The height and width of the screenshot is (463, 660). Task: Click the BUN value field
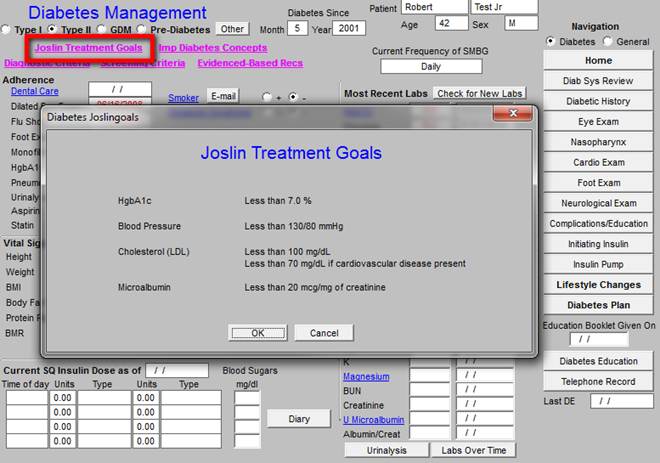tap(430, 391)
